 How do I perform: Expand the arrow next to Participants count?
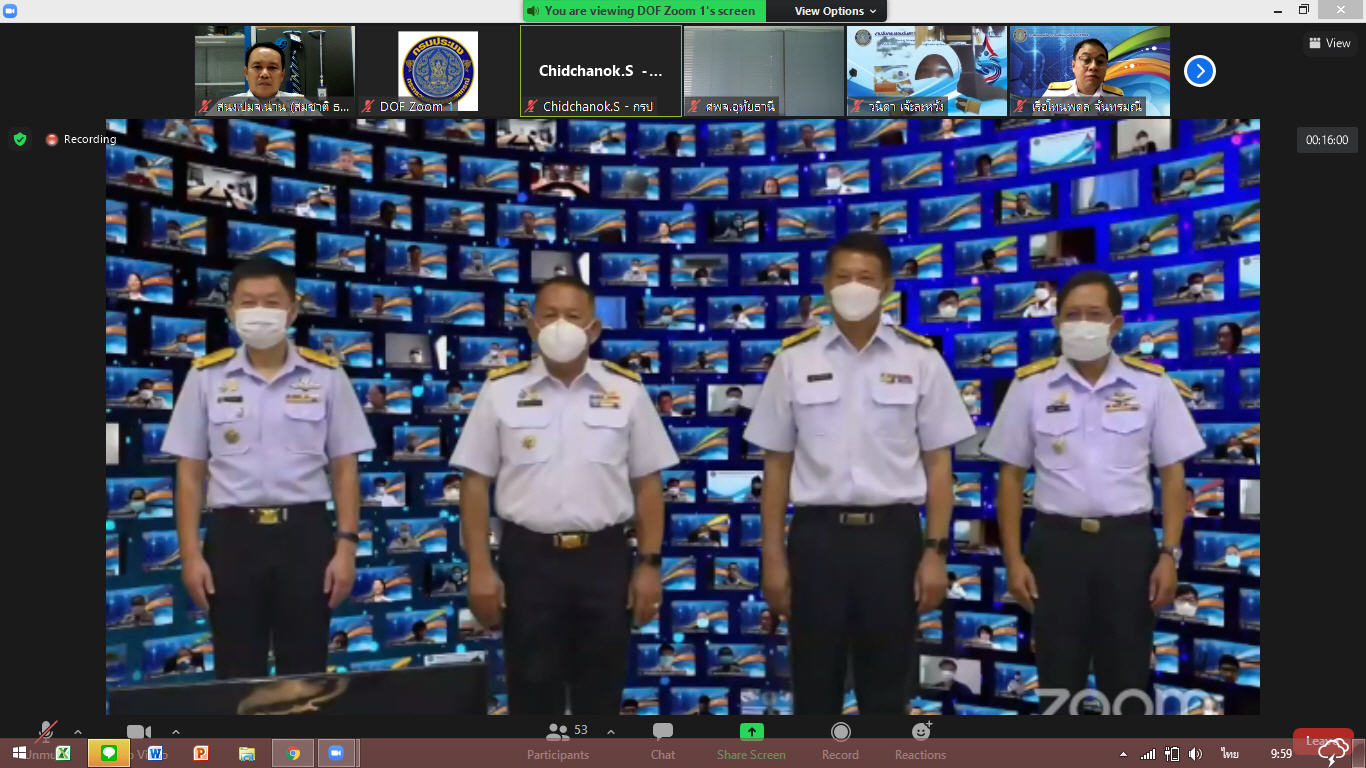(611, 732)
